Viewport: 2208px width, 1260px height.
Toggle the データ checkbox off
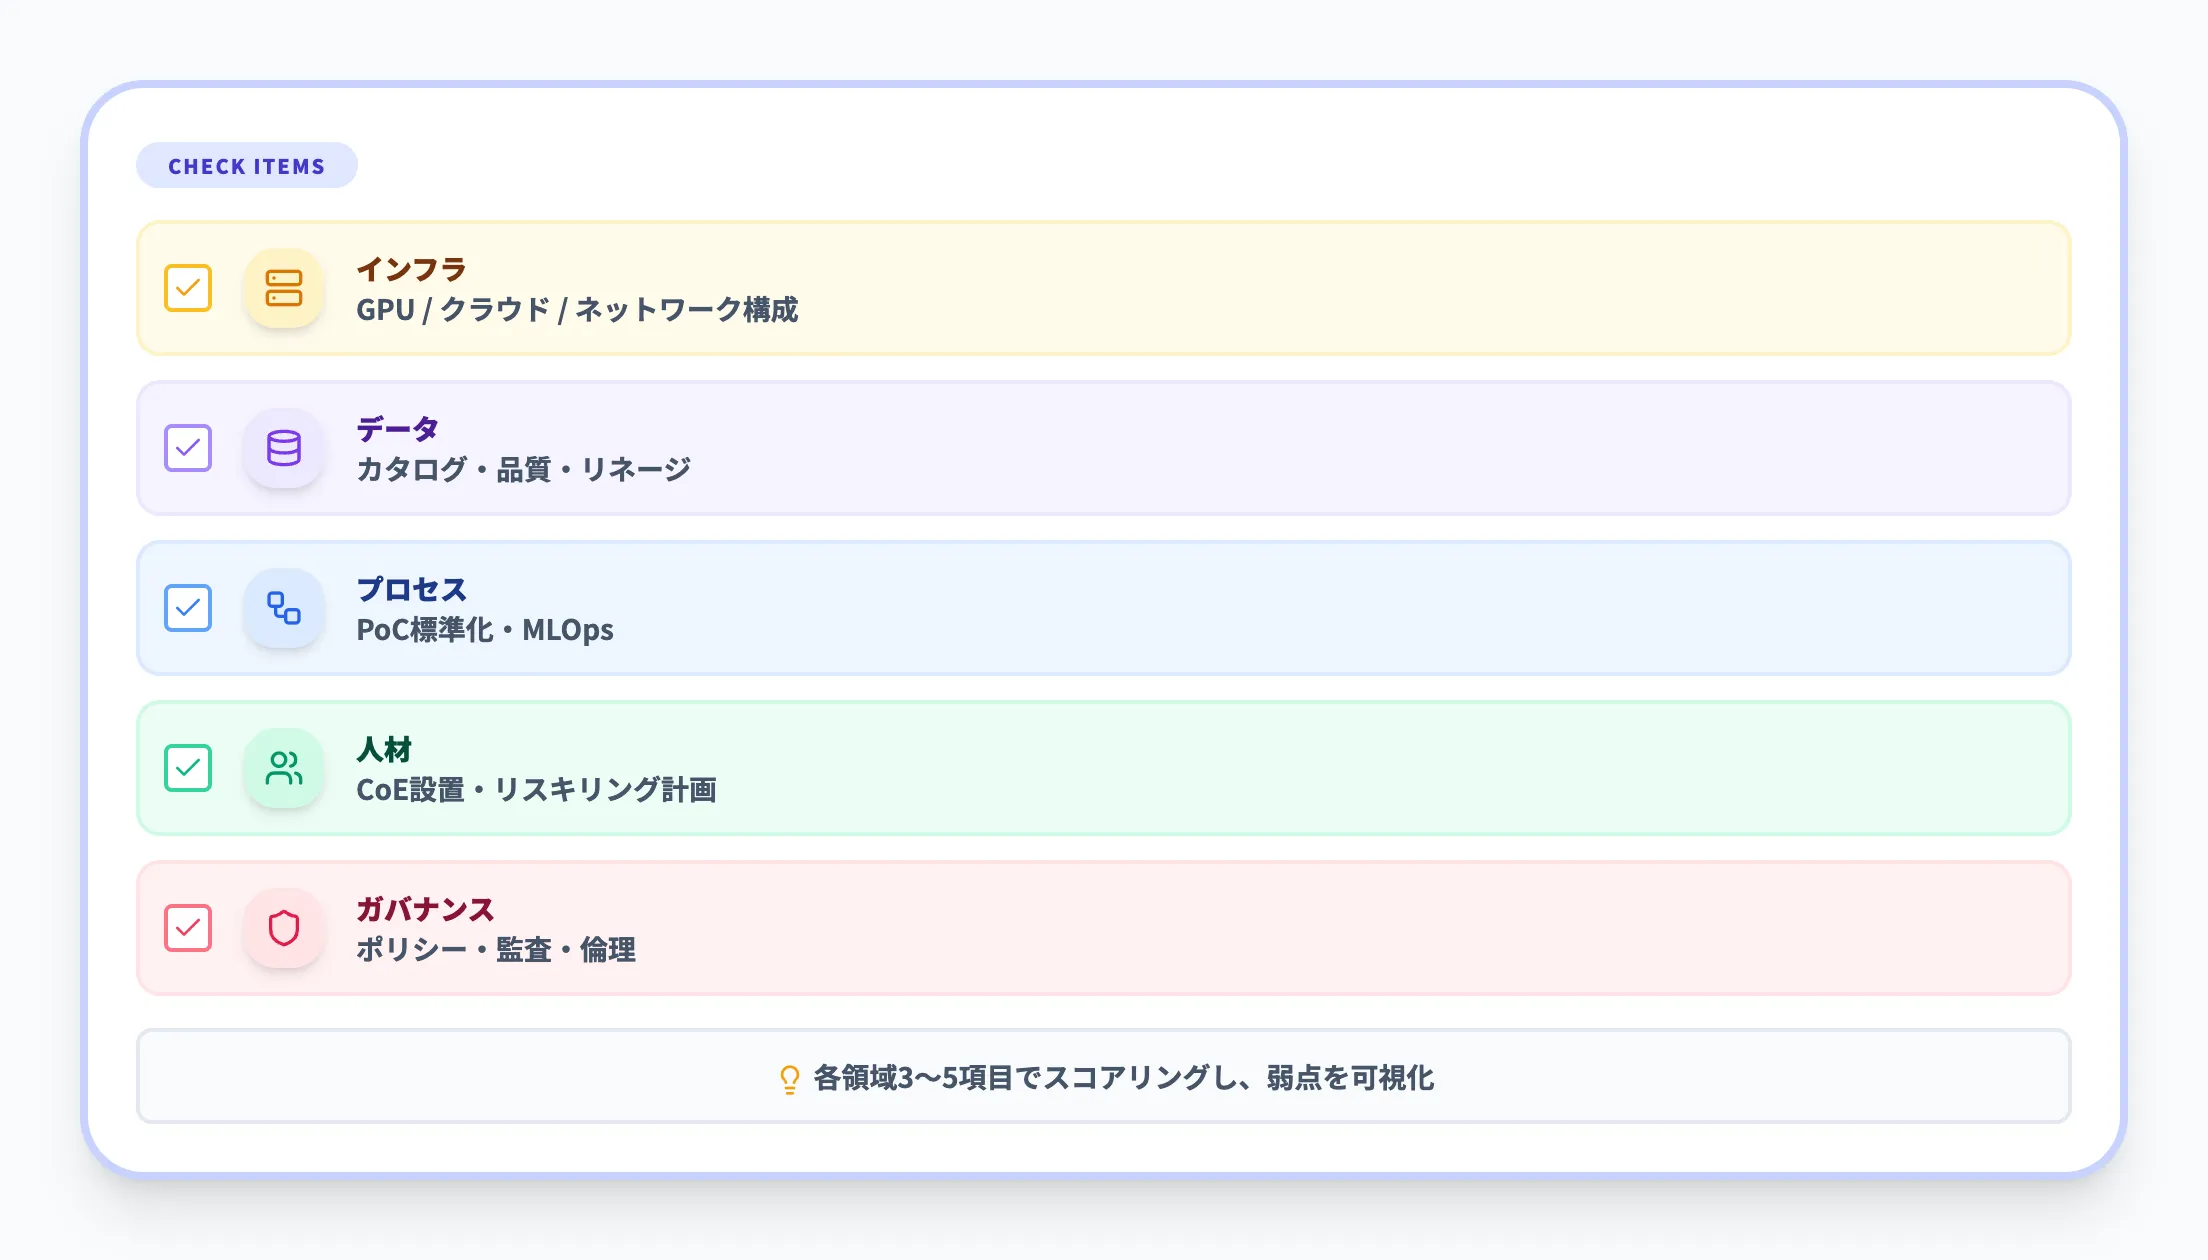click(187, 449)
